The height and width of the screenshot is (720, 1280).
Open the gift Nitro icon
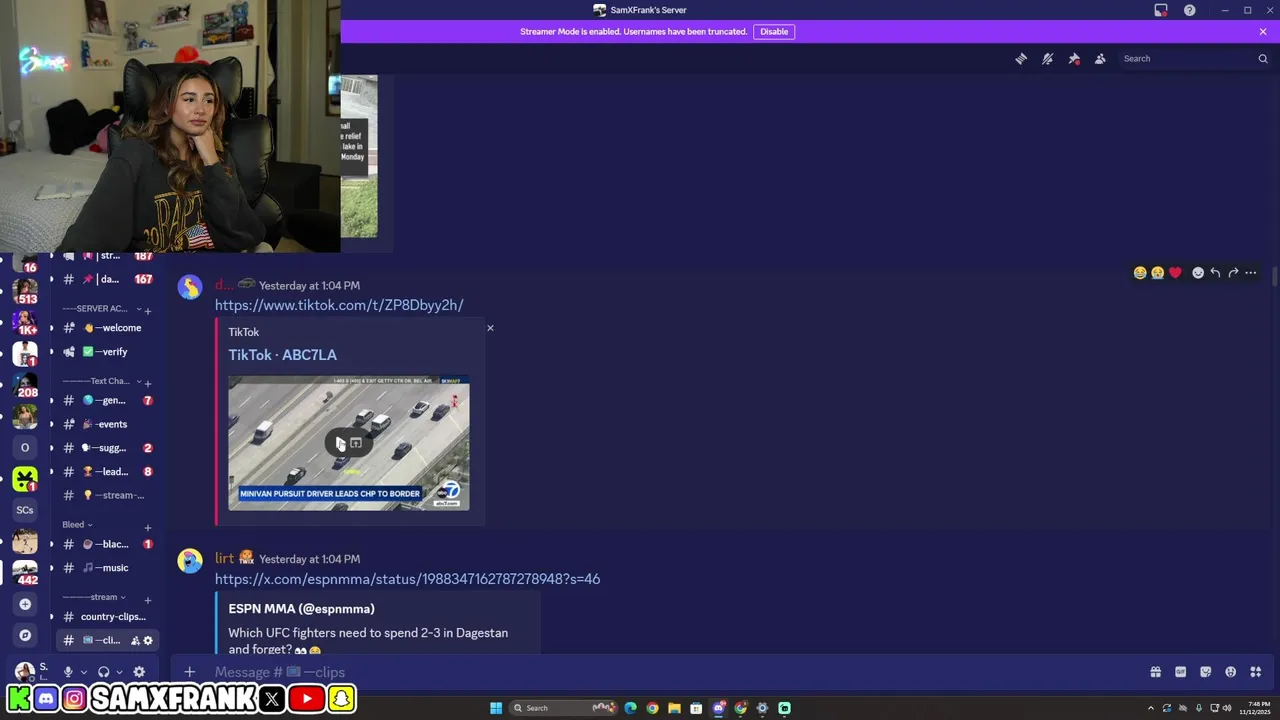(x=1155, y=672)
